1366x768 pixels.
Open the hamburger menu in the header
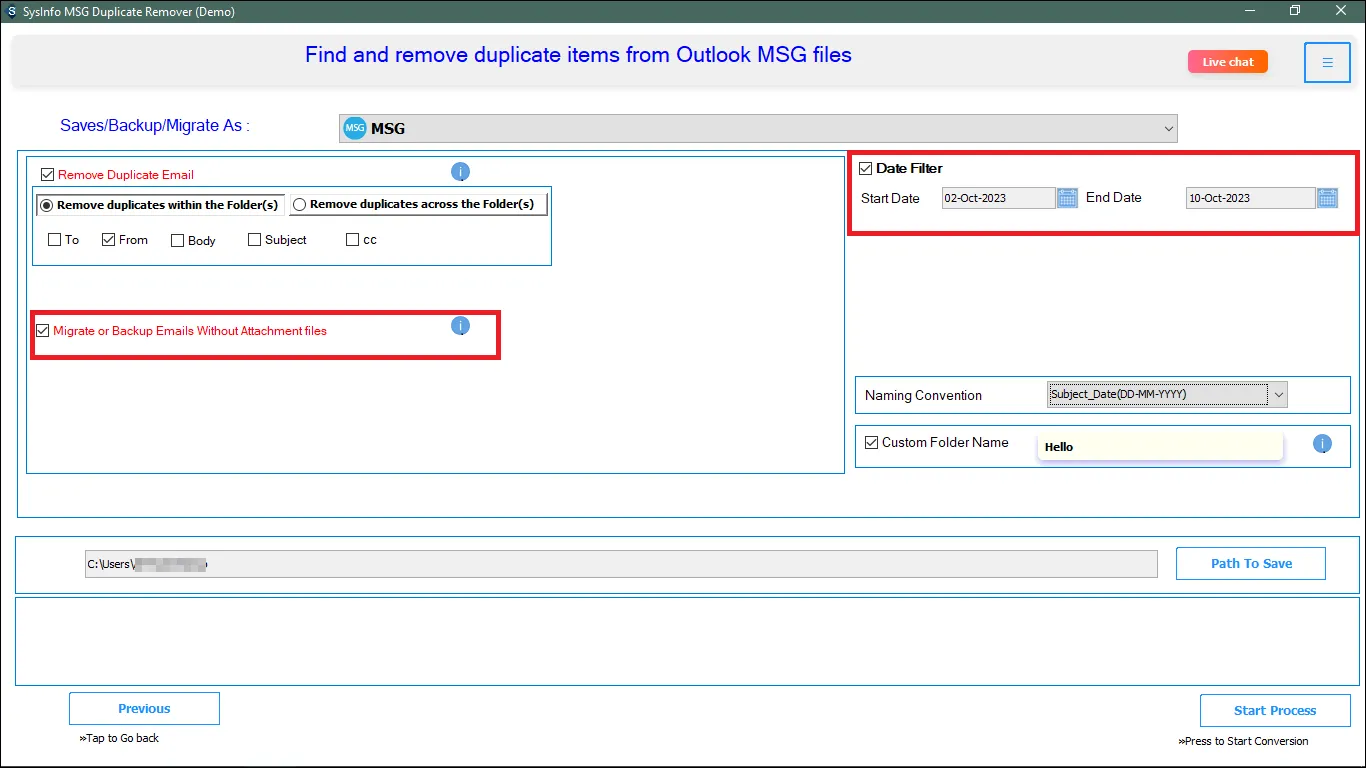click(x=1327, y=62)
